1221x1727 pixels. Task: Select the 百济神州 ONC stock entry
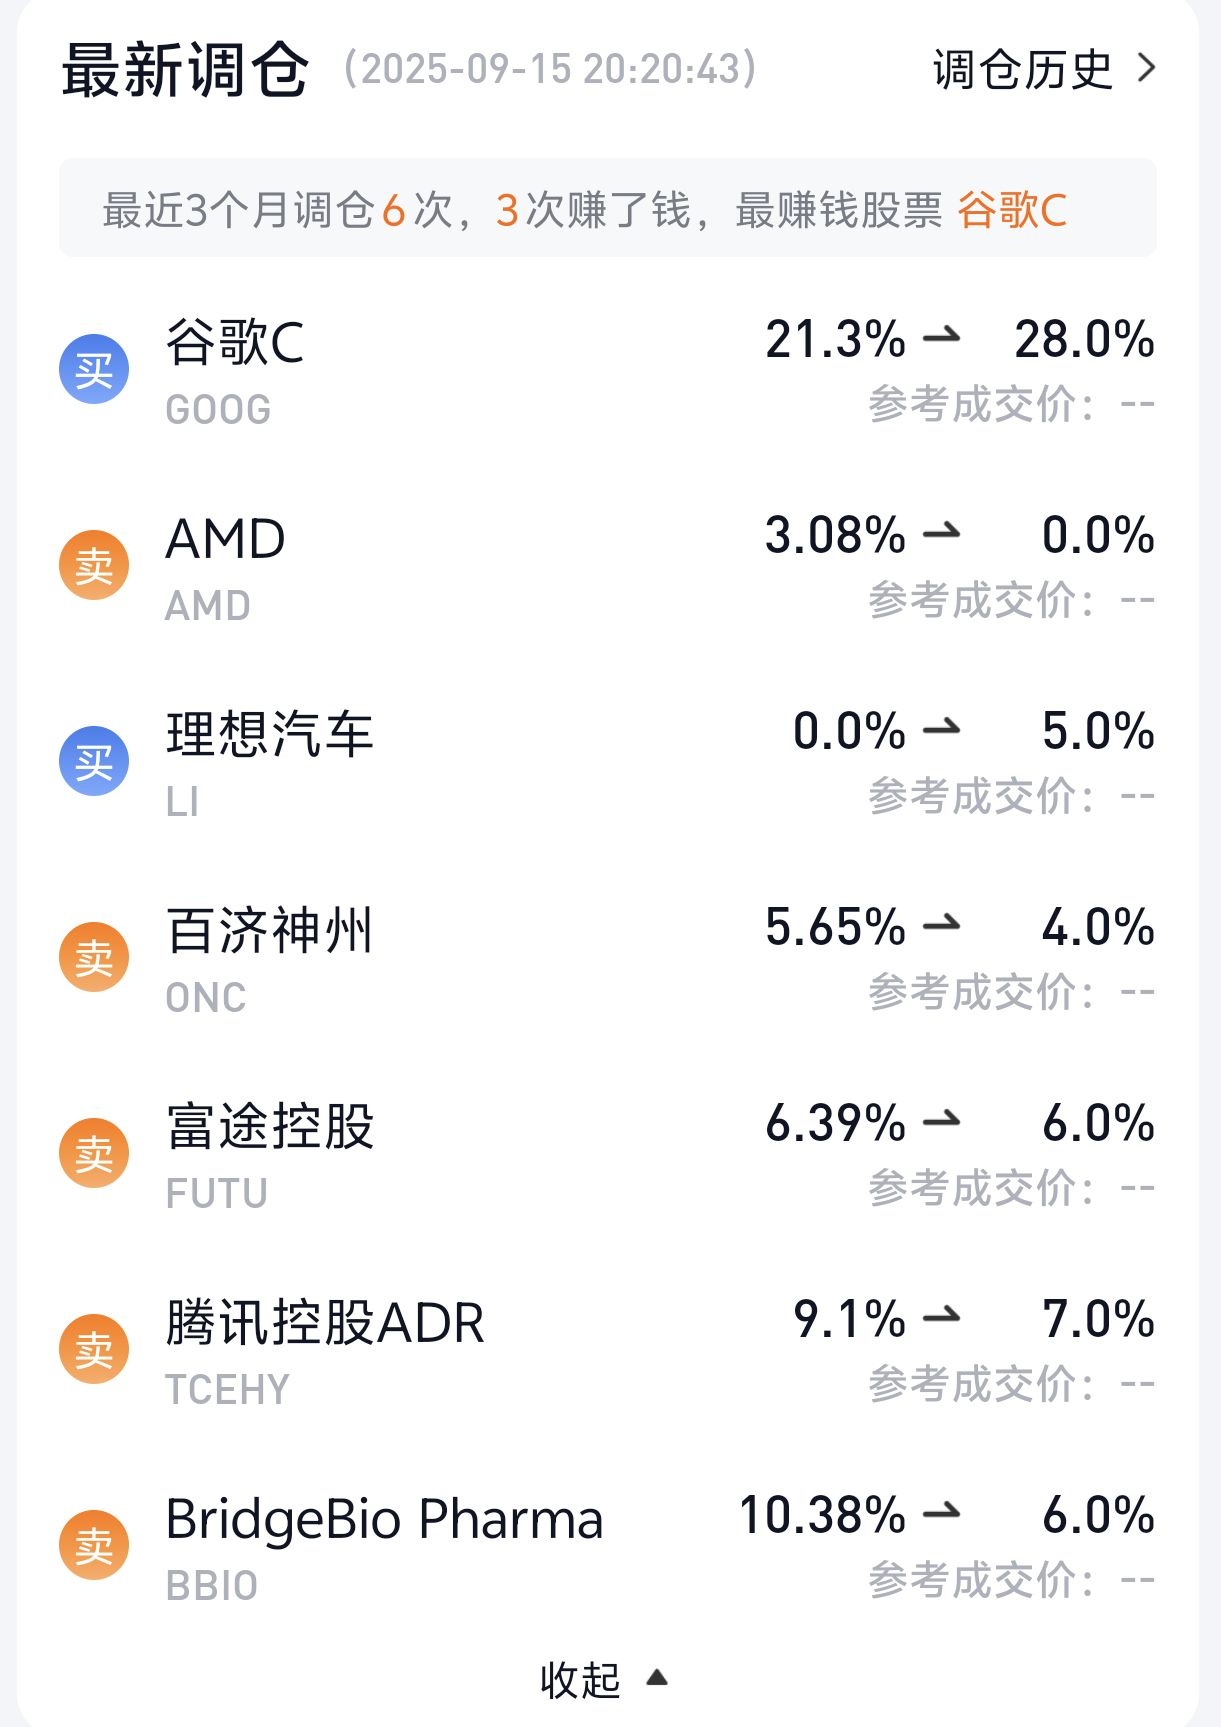pos(270,931)
